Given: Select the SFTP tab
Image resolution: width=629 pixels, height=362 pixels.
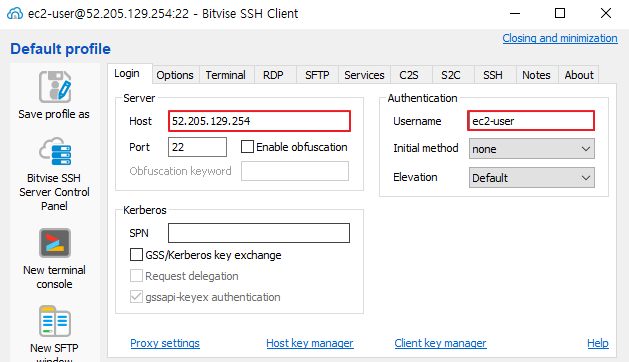Looking at the screenshot, I should point(317,75).
